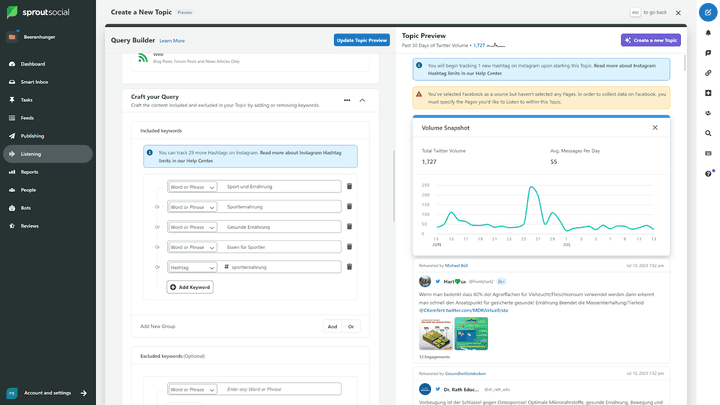Click the Update Topic Preview button
The image size is (720, 405).
[361, 40]
